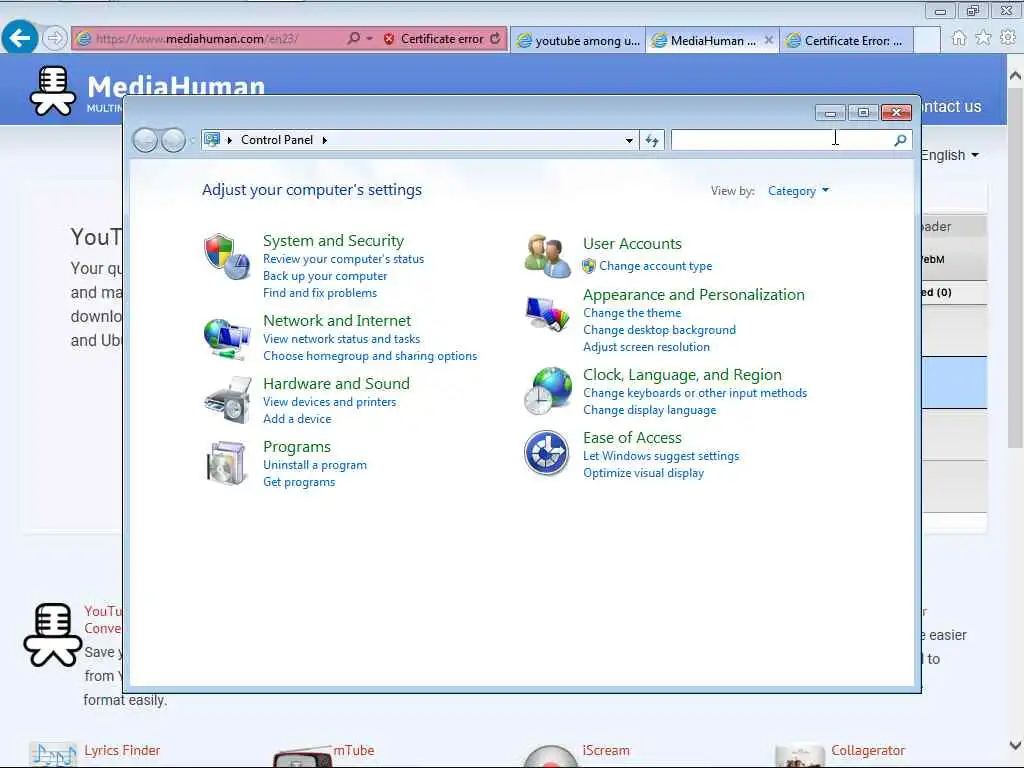
Task: Switch to the youtube among us tab
Action: pos(578,40)
